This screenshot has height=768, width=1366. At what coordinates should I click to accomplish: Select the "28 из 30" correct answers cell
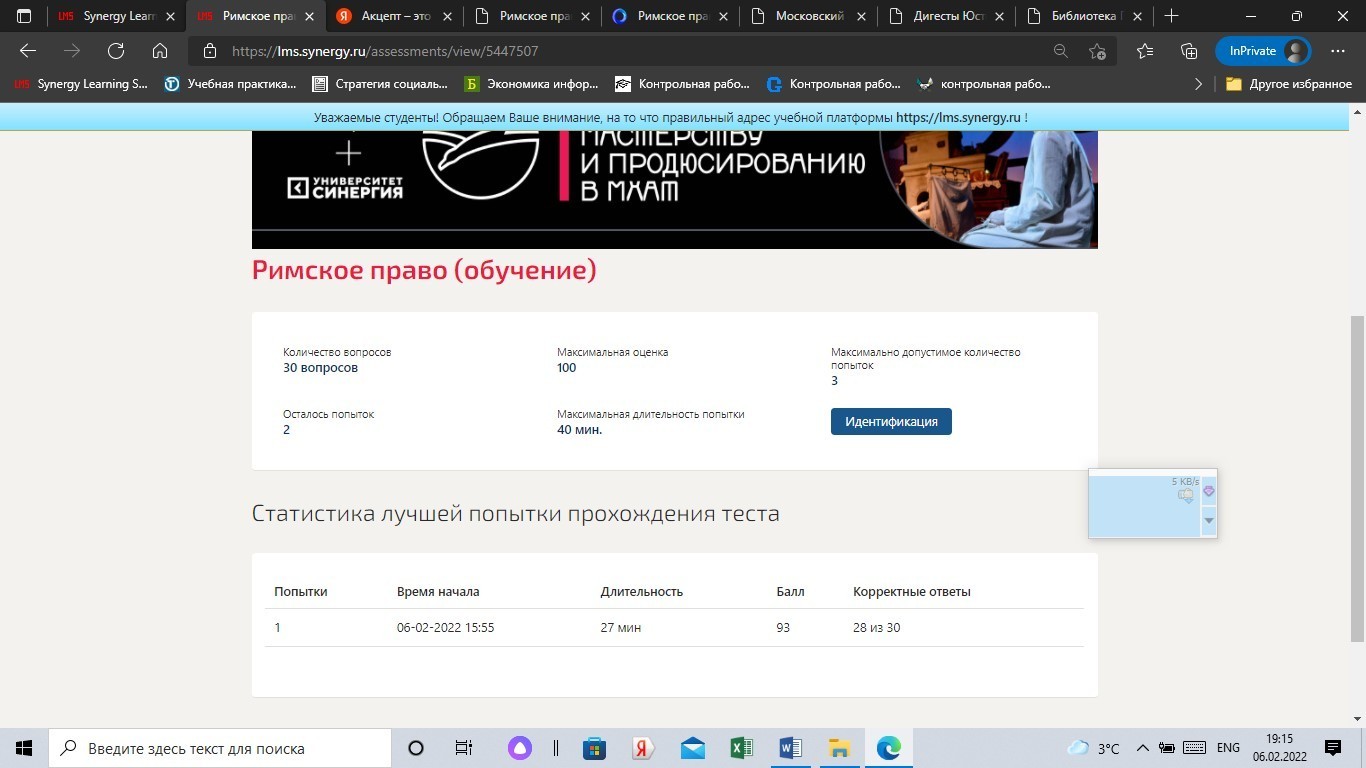(x=877, y=628)
